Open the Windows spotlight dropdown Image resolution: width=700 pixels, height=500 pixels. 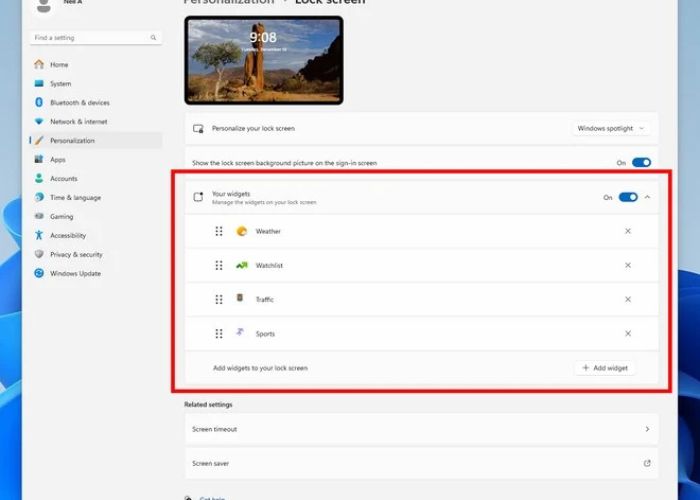tap(612, 128)
